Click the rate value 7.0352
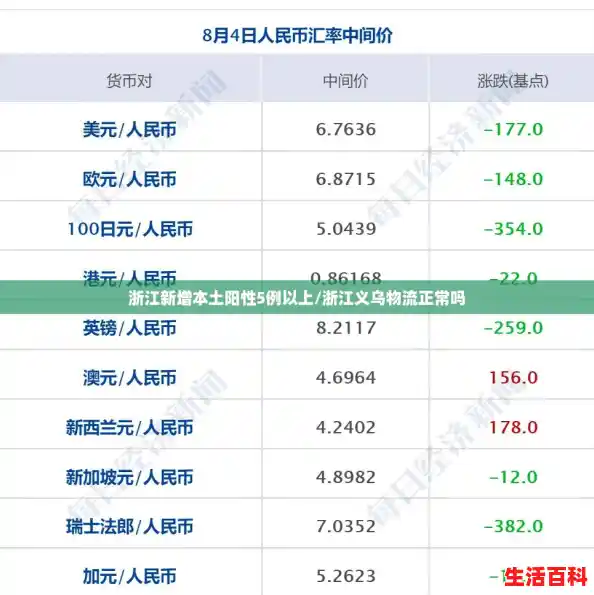This screenshot has width=594, height=595. [x=346, y=526]
